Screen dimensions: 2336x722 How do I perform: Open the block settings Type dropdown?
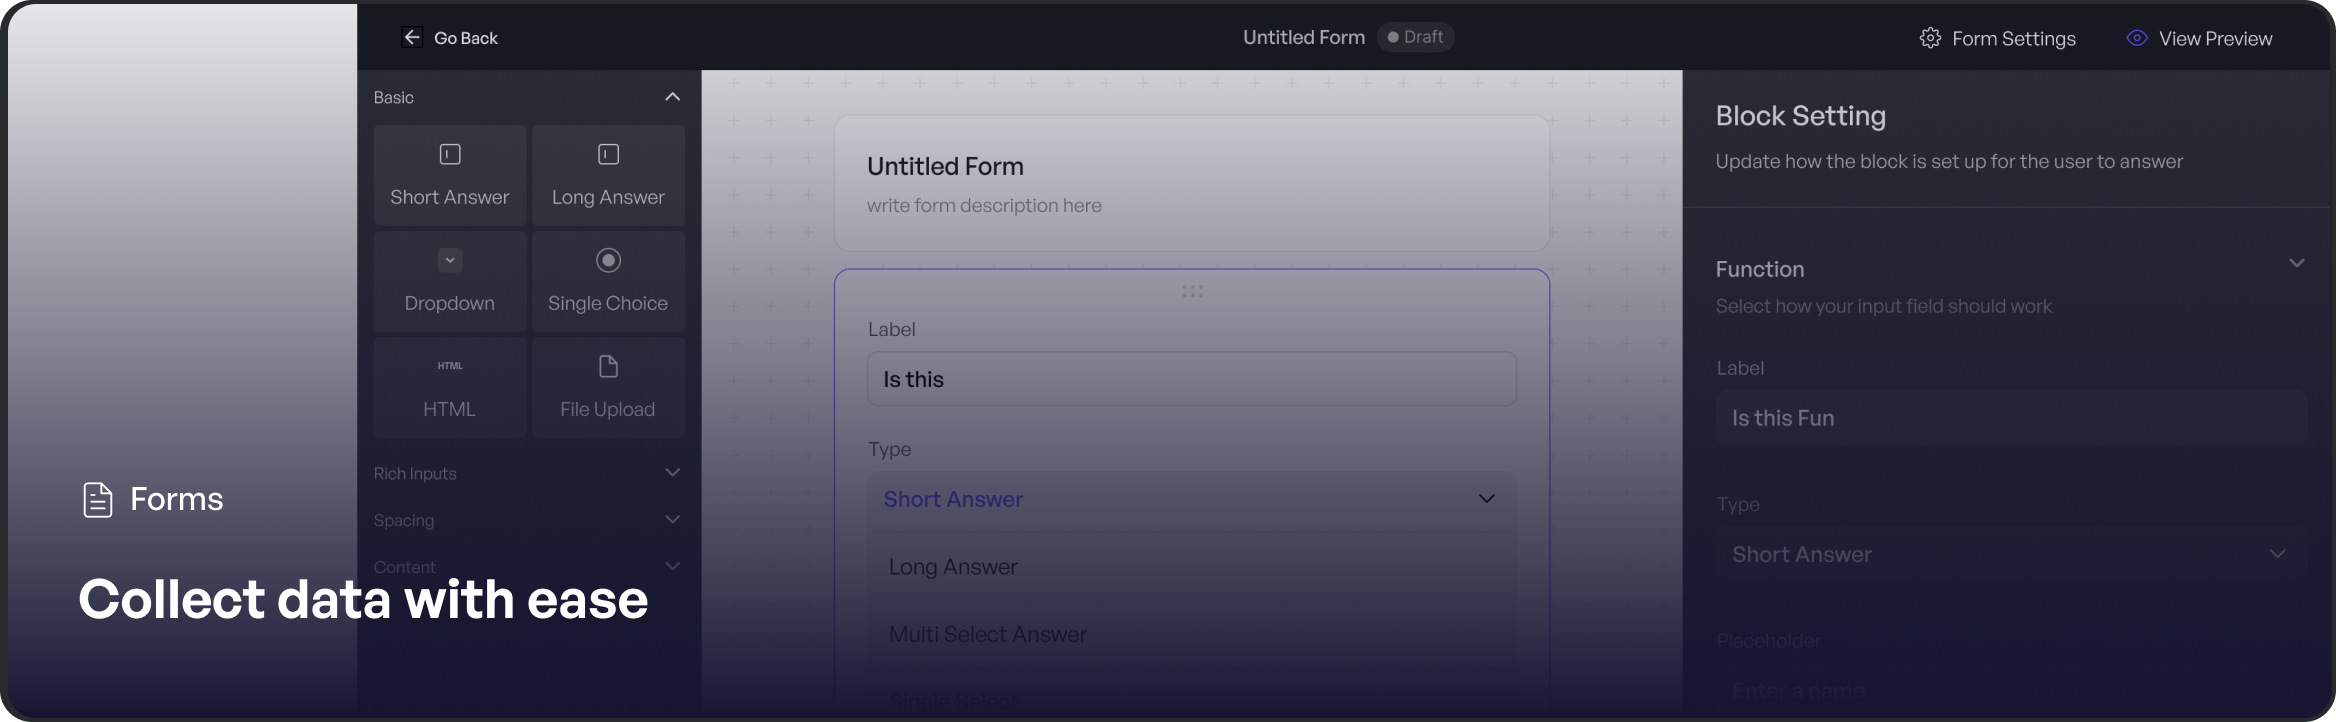click(x=2010, y=554)
